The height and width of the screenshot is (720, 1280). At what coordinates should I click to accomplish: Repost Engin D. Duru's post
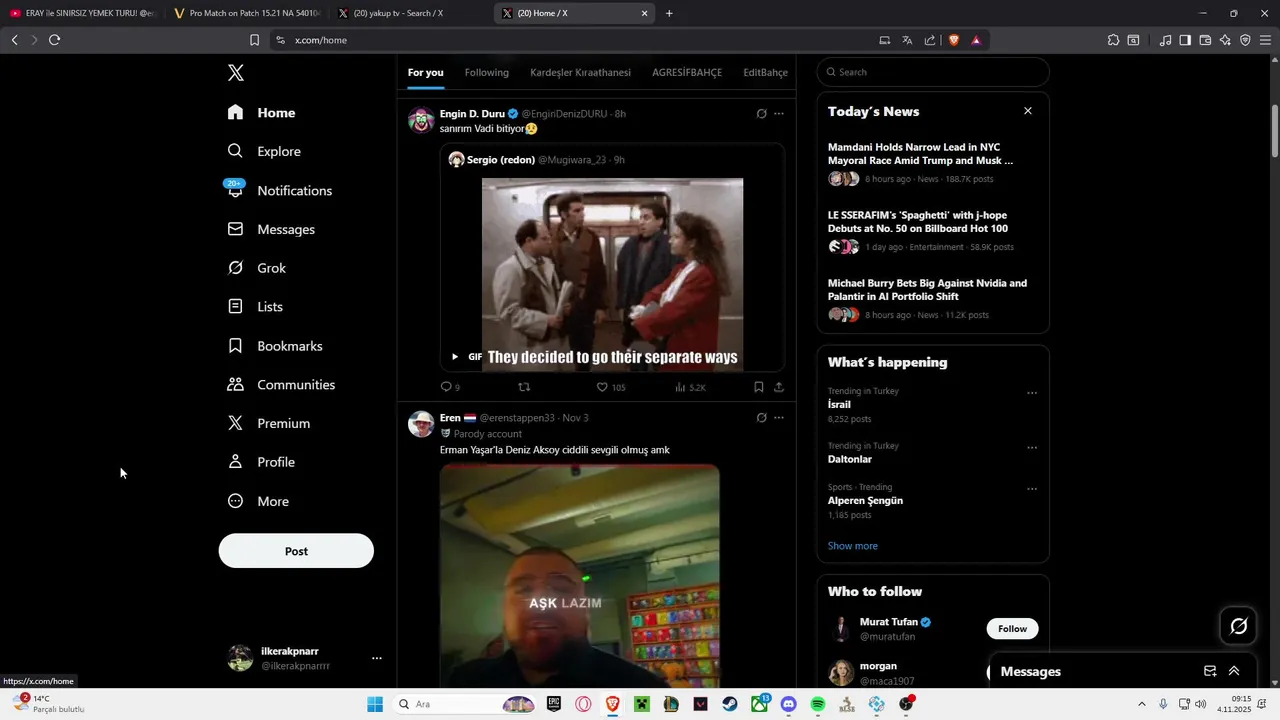click(524, 387)
